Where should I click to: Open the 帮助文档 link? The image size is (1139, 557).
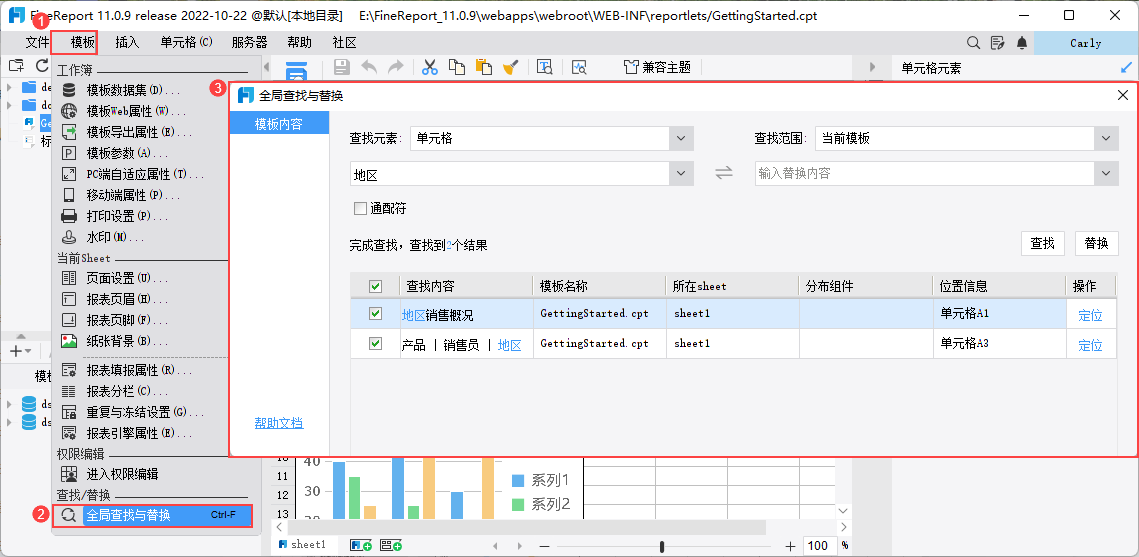point(278,423)
